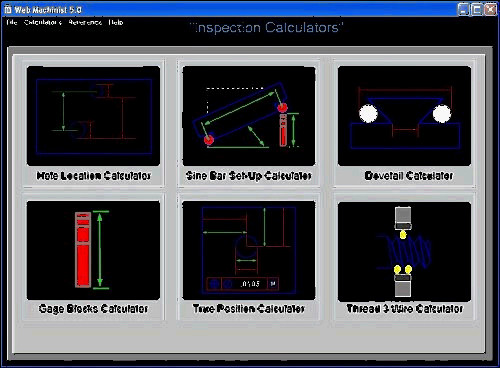Click the Dovetail Calculator text label
Viewport: 500px width, 368px height.
(x=409, y=176)
